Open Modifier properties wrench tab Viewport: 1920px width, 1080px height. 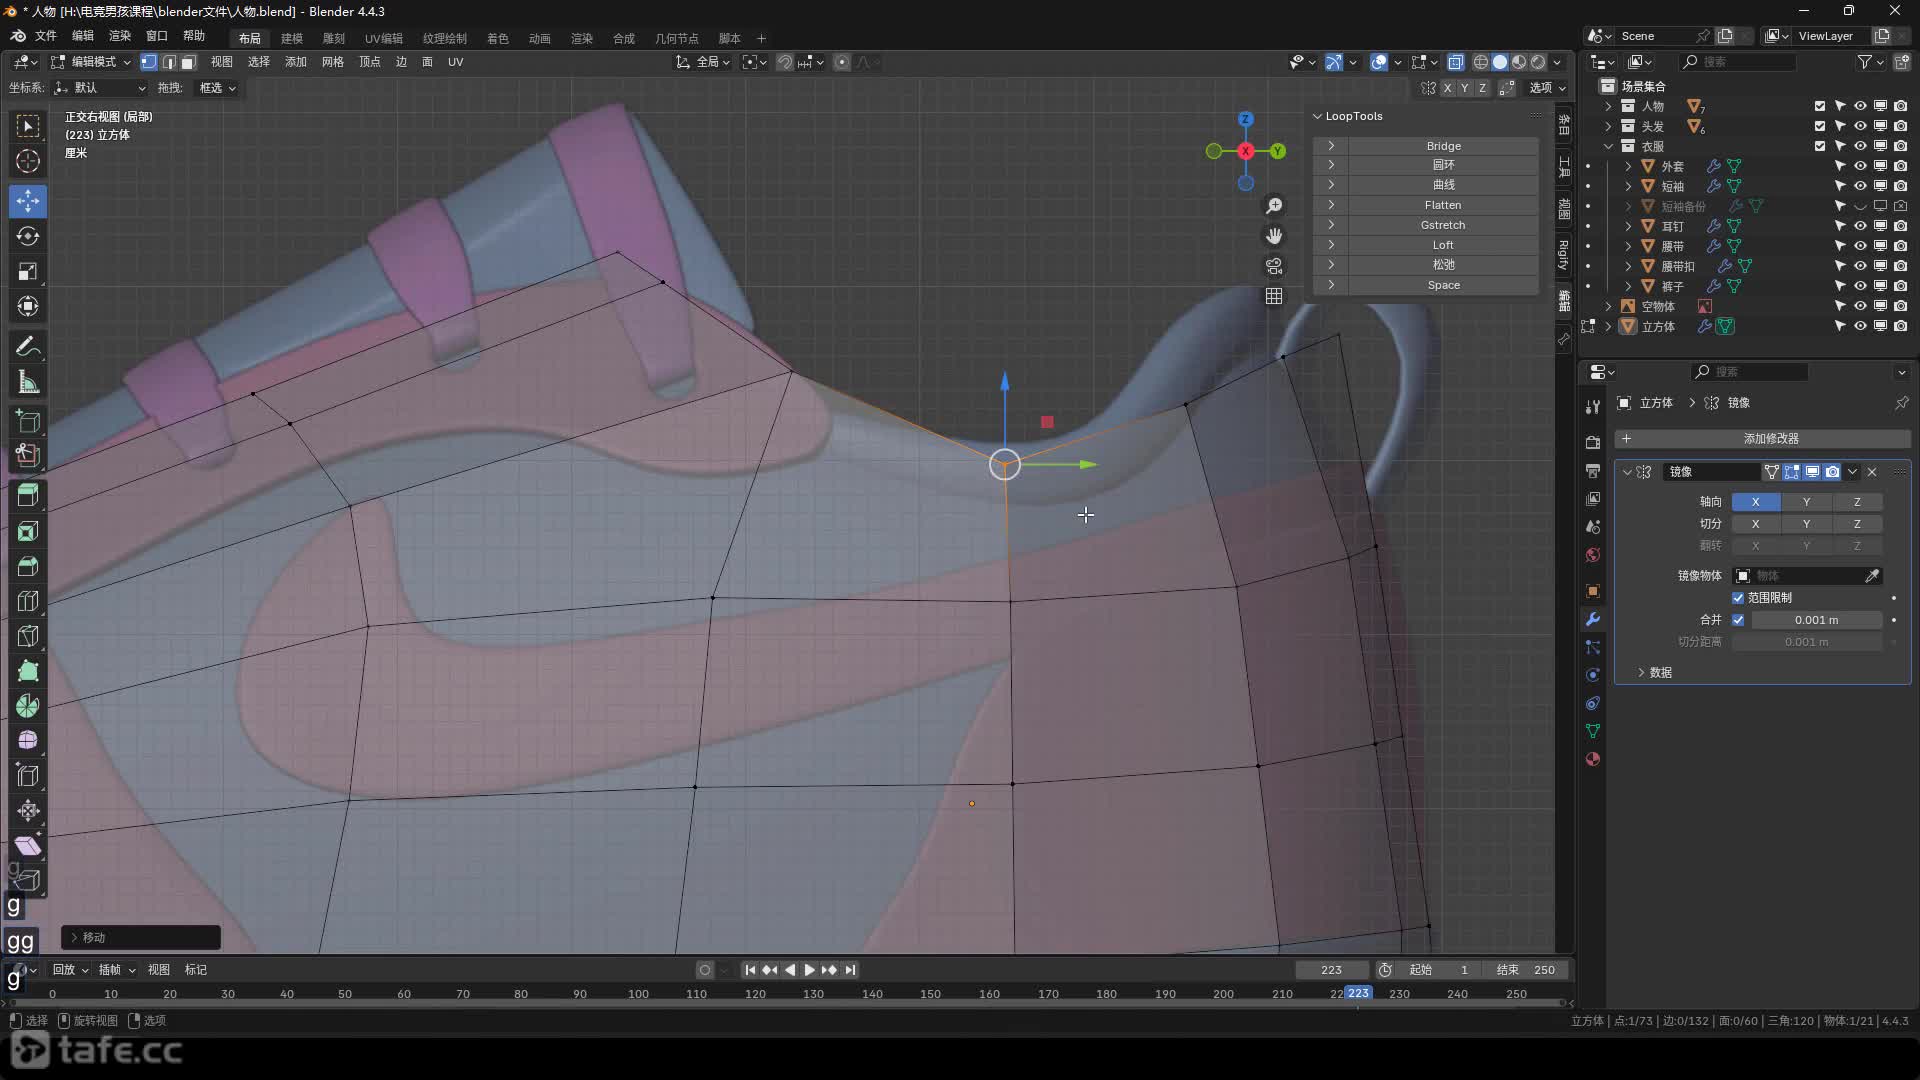coord(1593,619)
